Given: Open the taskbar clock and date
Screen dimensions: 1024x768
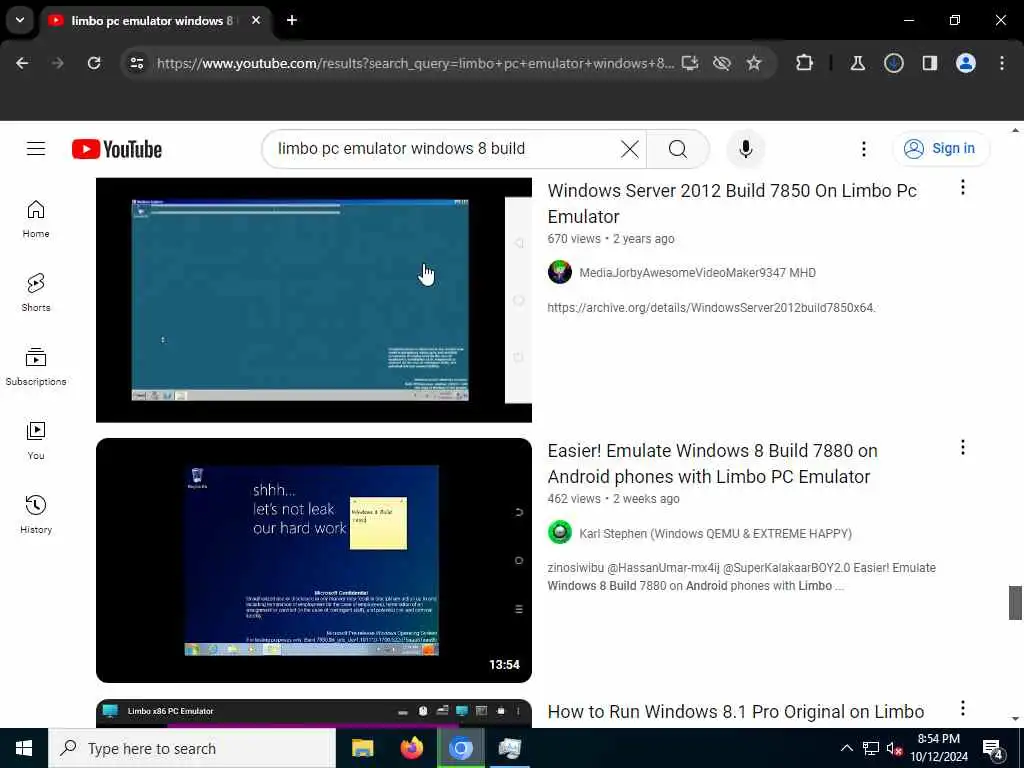Looking at the screenshot, I should click(938, 748).
